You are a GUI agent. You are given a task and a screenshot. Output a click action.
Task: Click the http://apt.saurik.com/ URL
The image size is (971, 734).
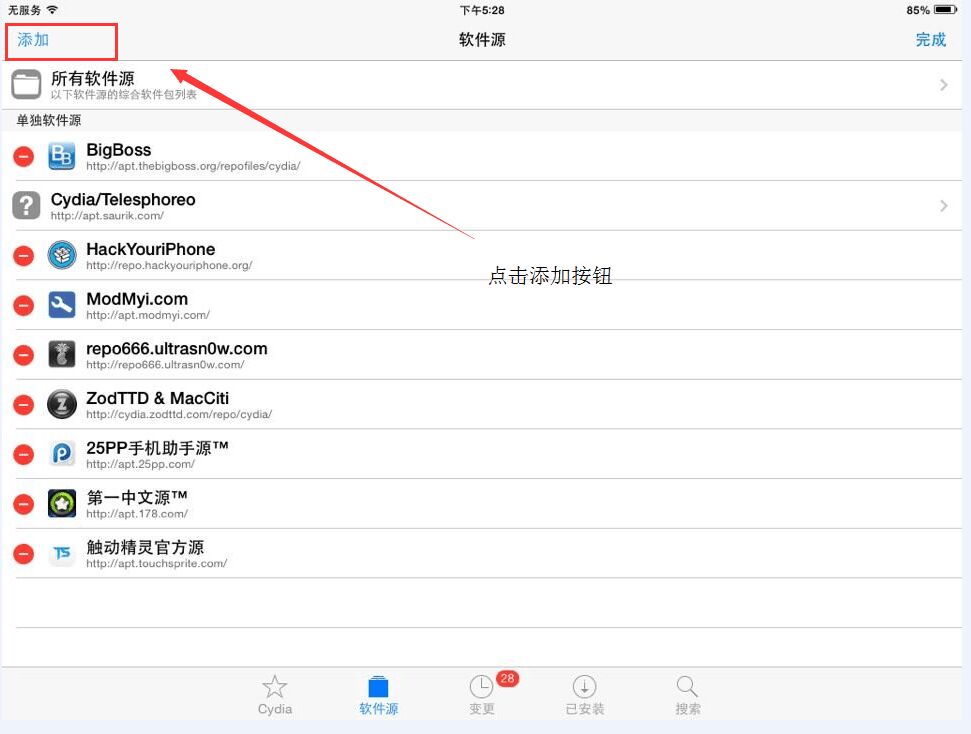pos(107,216)
